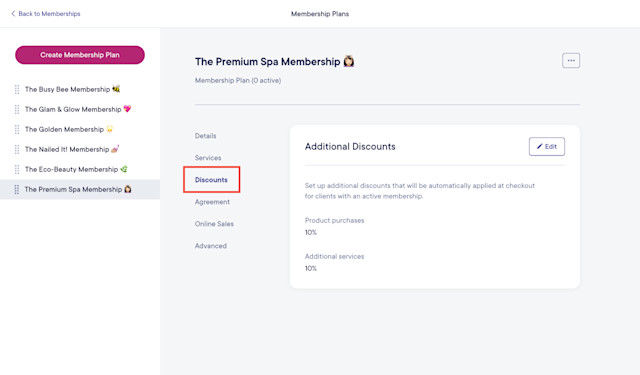Screen dimensions: 640x375
Task: Click drag handle beside Nailed It! Membership
Action: [17, 149]
